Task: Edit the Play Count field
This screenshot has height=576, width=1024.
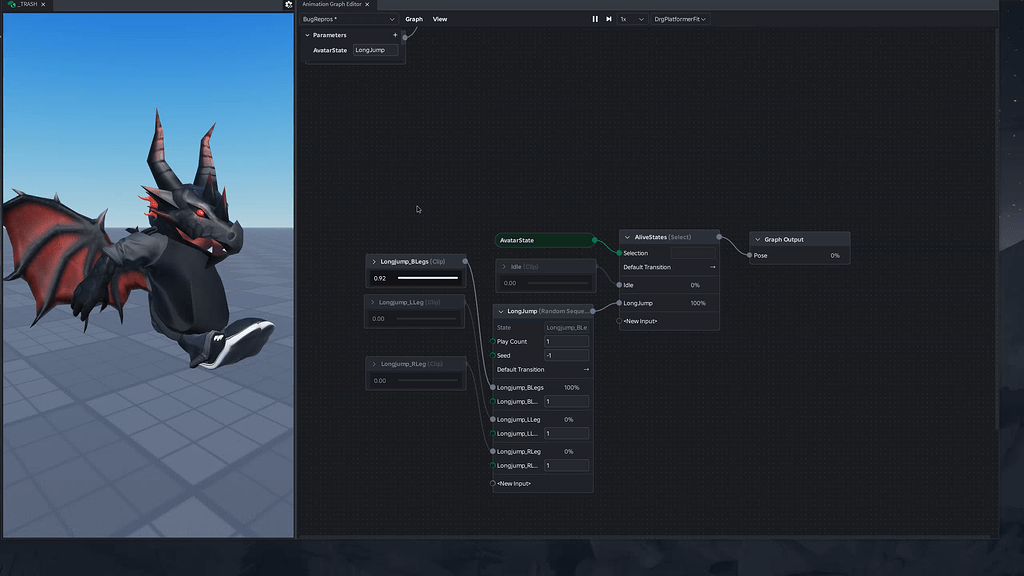Action: [566, 342]
